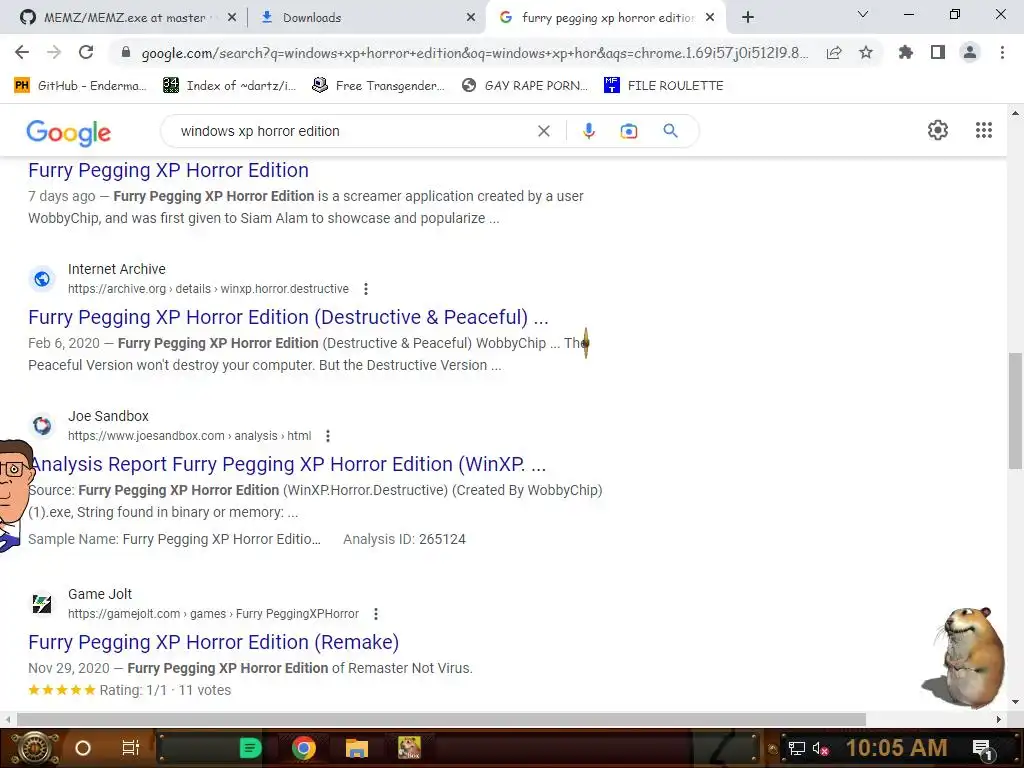Open the network tray icon
Screen dimensions: 1024x768
tap(797, 748)
